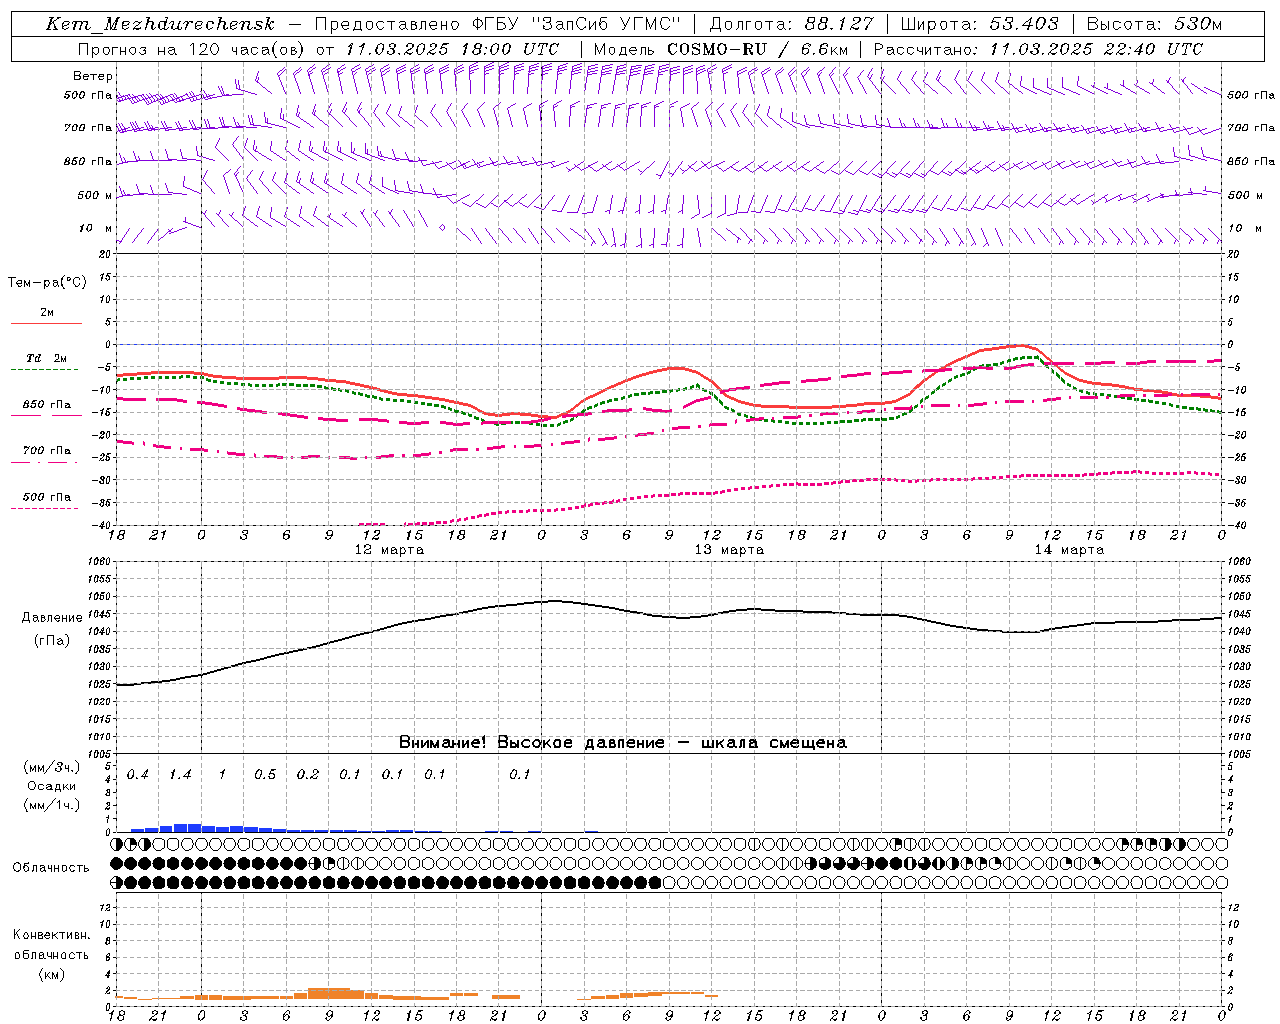Click the 'Конвективн.' convective cloud label

pyautogui.click(x=52, y=935)
